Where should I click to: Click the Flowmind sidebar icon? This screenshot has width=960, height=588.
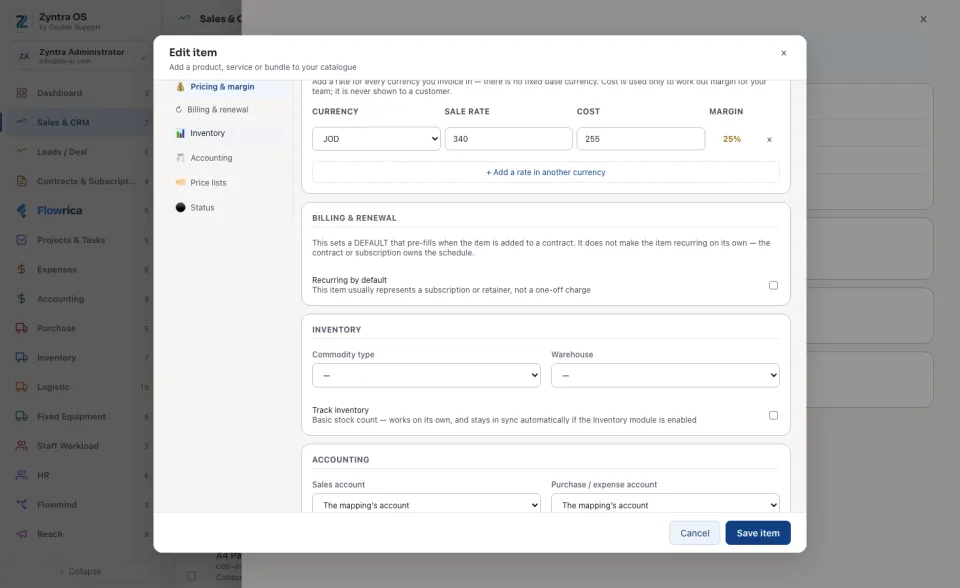[21, 504]
